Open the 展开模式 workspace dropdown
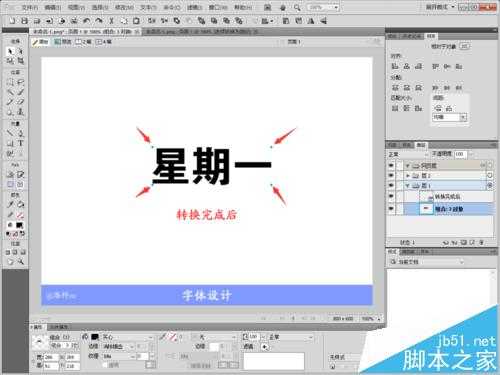 pyautogui.click(x=440, y=7)
